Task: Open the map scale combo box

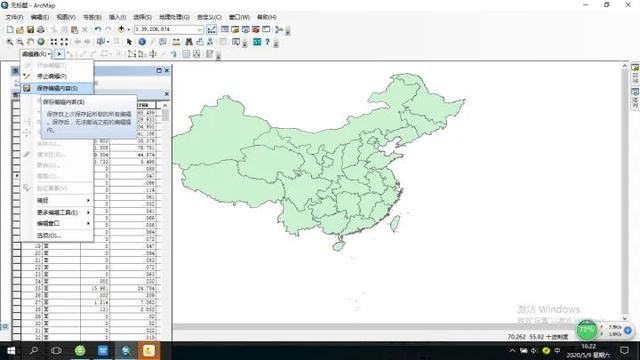Action: (x=169, y=29)
